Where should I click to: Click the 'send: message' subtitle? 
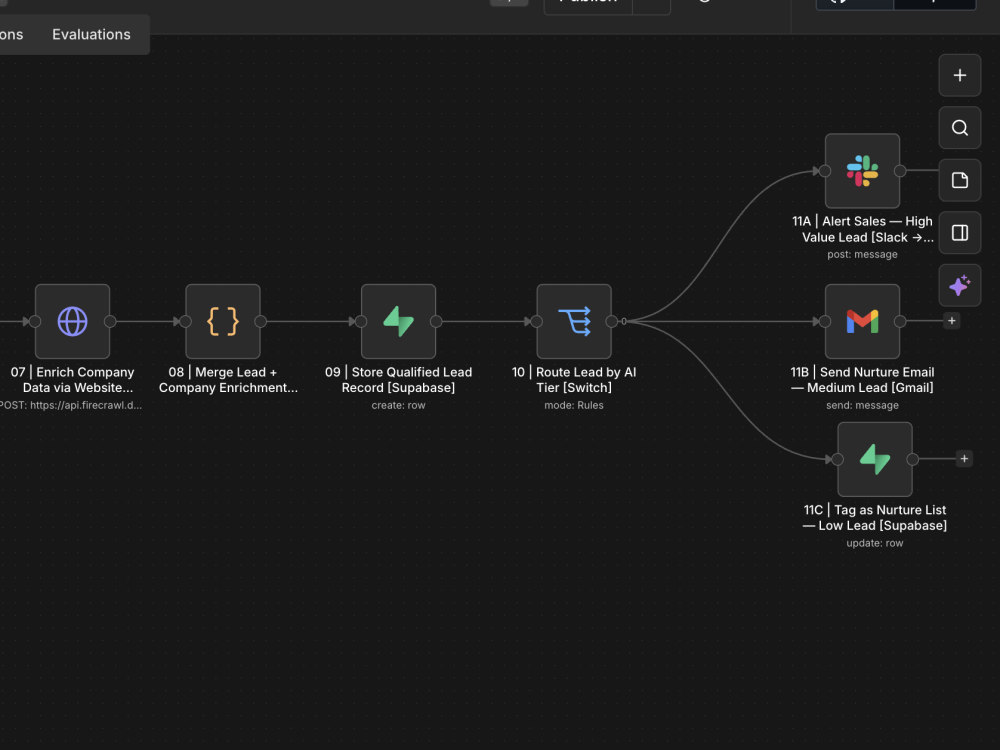[862, 405]
